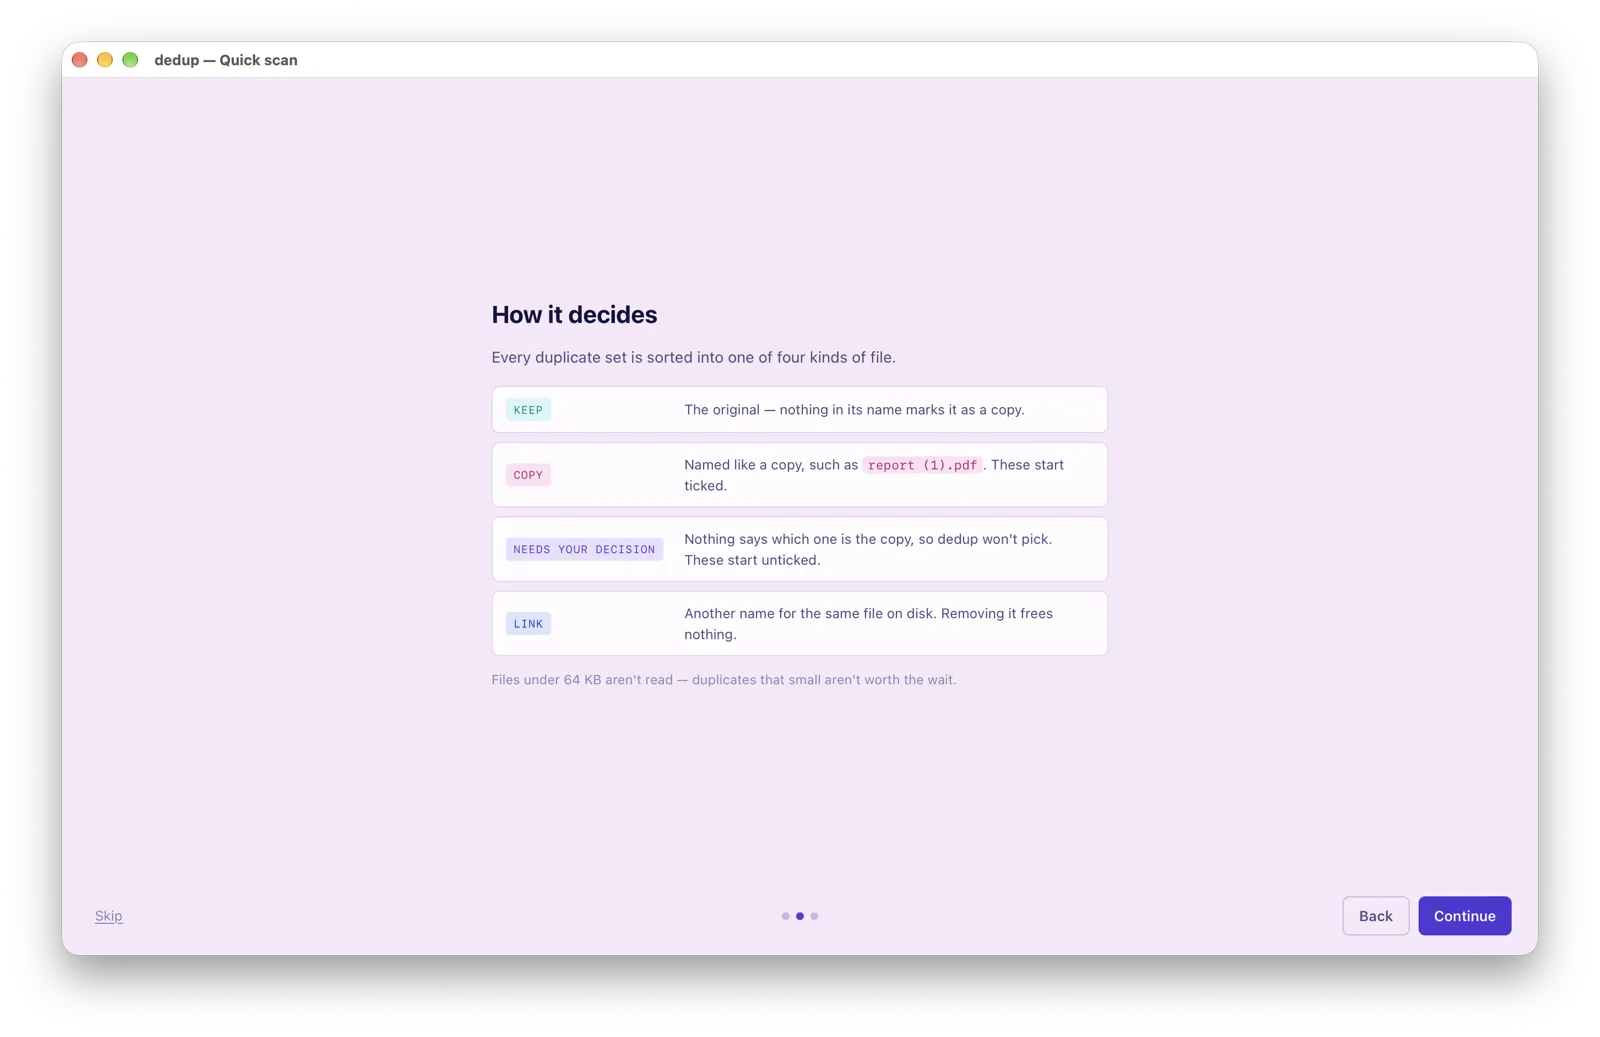Click the Continue button

click(x=1464, y=916)
